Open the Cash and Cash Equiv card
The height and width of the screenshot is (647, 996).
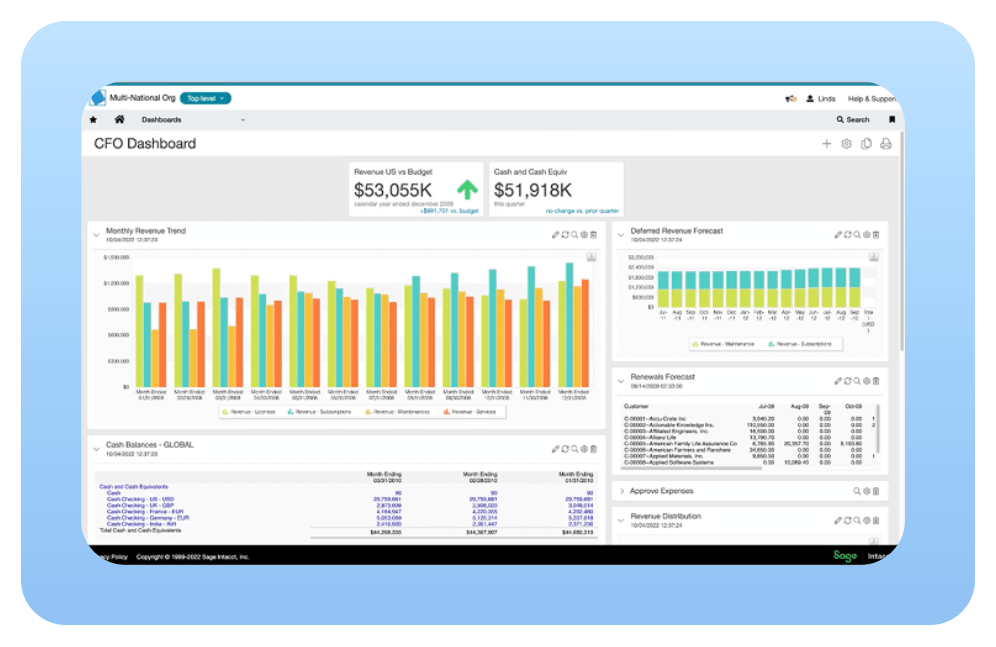[556, 189]
